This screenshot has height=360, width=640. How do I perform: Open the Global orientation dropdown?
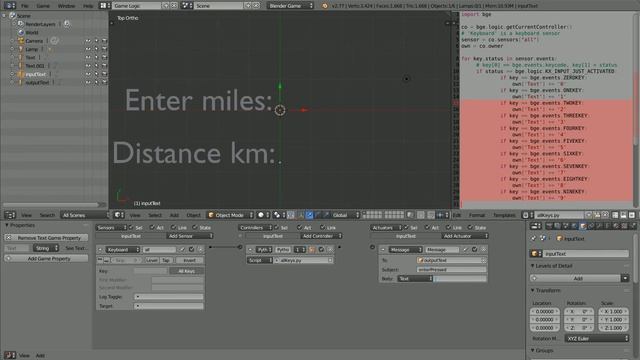(x=345, y=215)
